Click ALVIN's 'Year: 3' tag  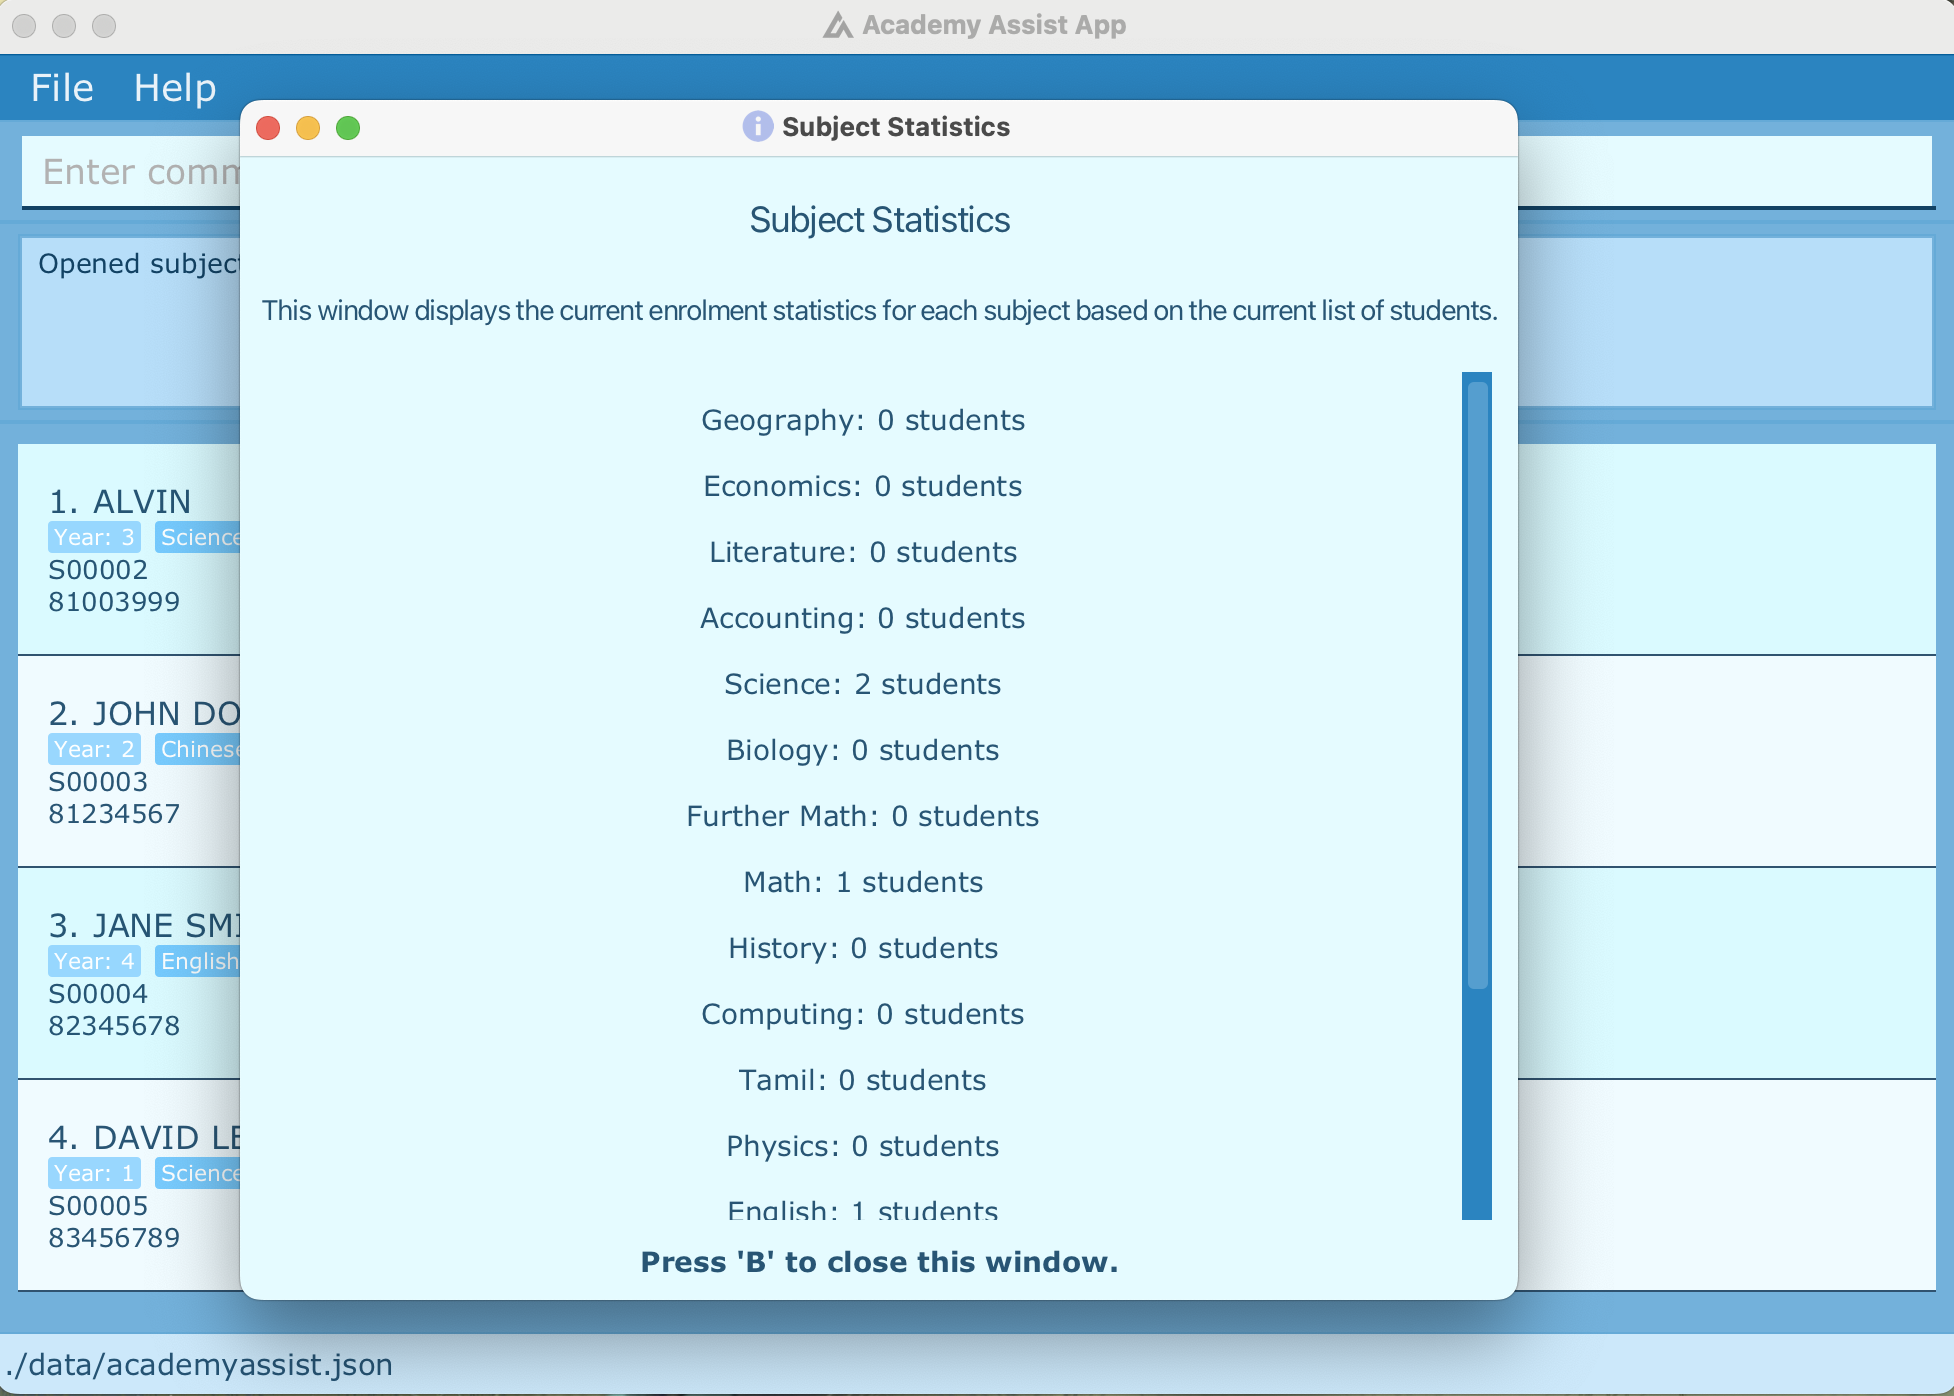pyautogui.click(x=94, y=537)
